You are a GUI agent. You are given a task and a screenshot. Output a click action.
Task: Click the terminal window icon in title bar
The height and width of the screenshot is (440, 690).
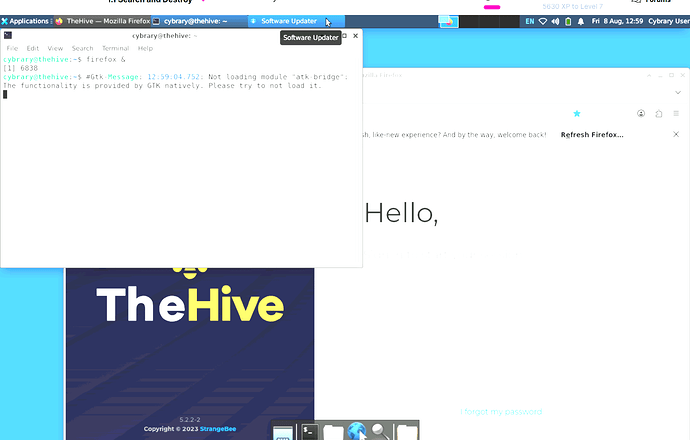(8, 35)
